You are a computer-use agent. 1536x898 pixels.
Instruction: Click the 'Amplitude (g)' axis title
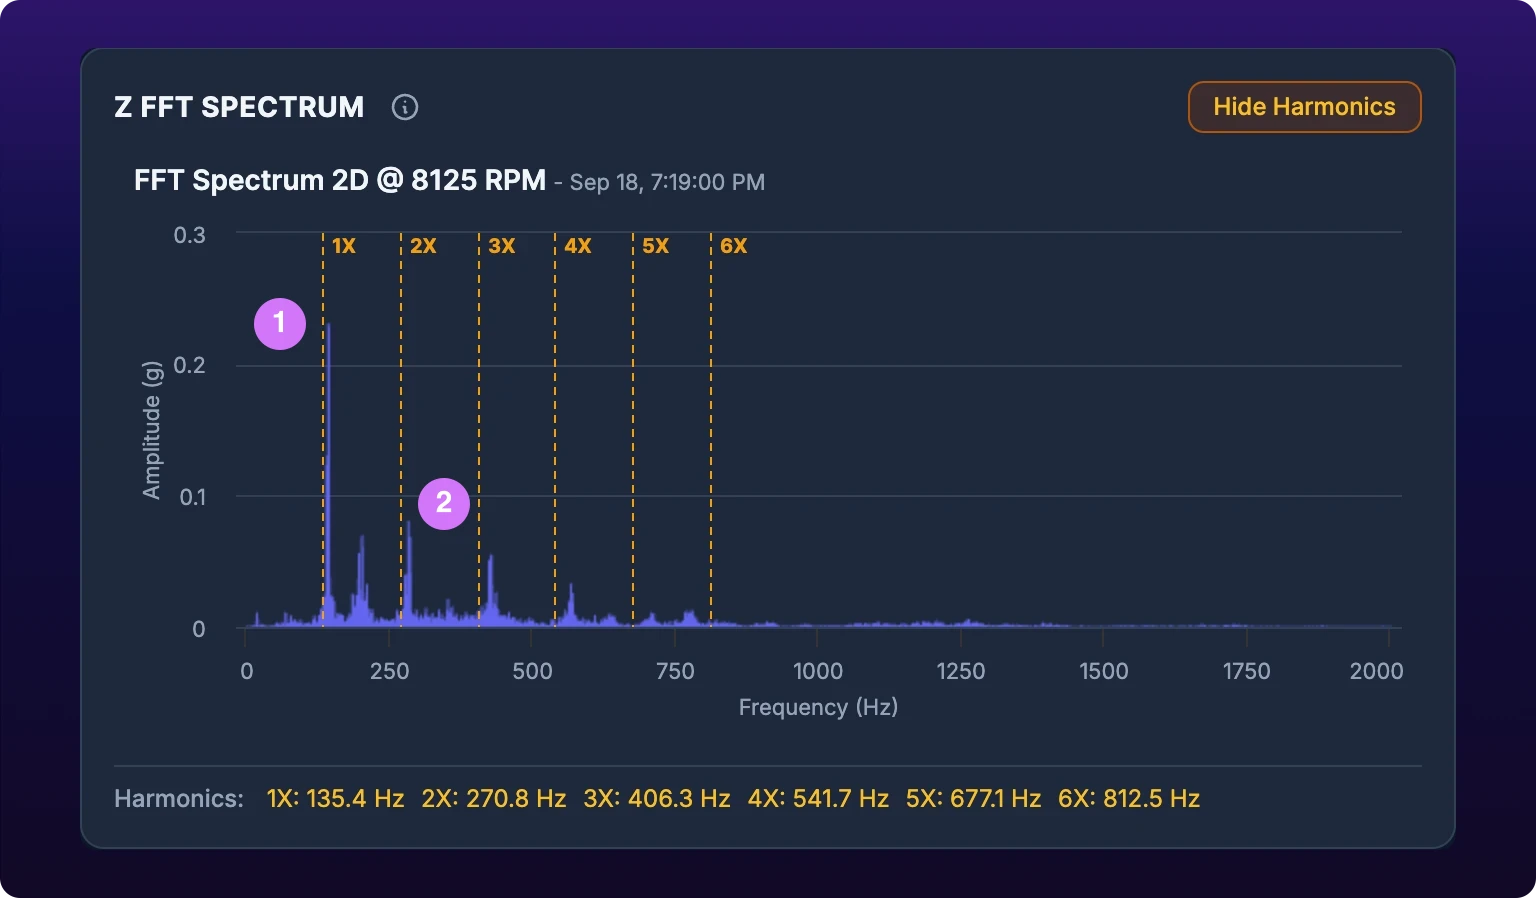[x=151, y=430]
